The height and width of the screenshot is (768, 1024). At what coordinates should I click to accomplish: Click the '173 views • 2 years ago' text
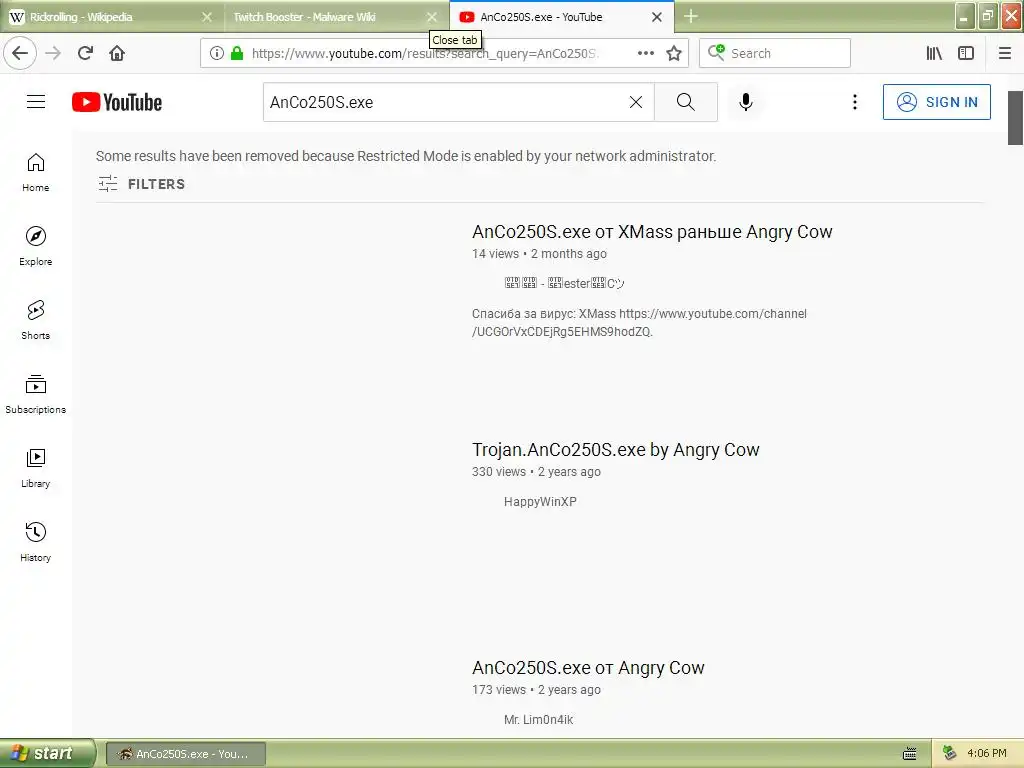[x=536, y=690]
